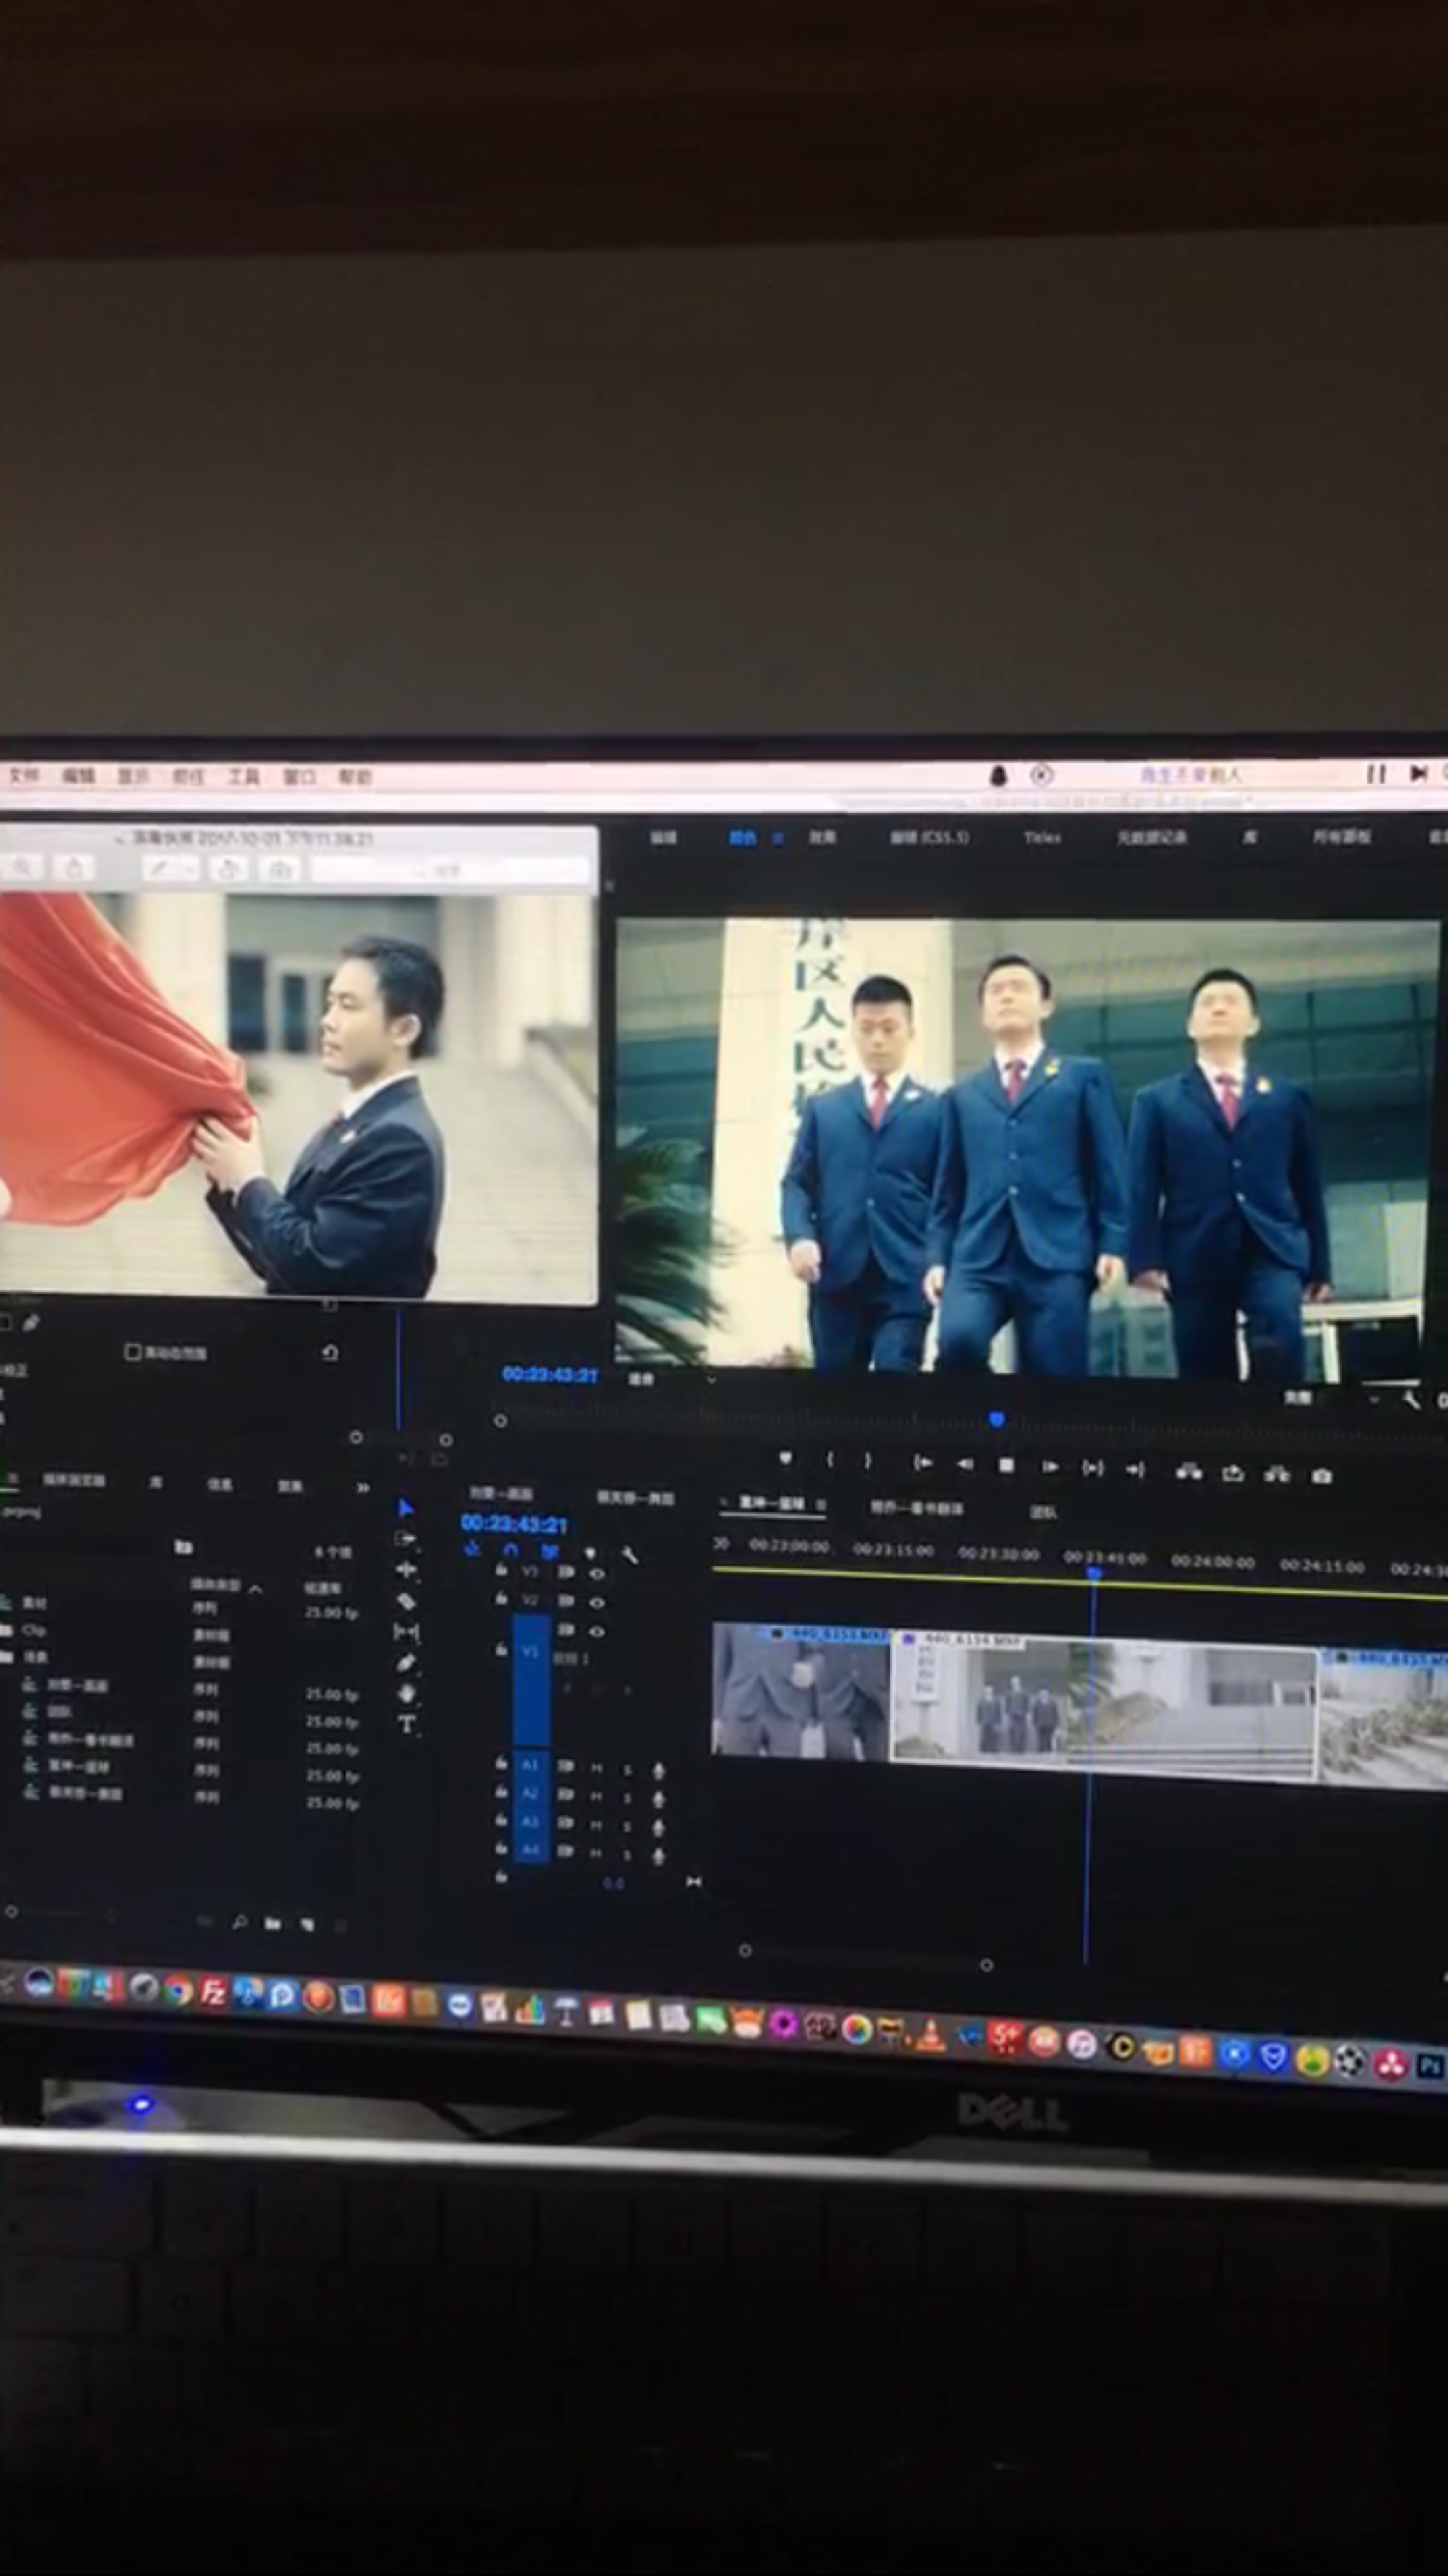Select the Selection arrow tool
1448x2576 pixels.
[405, 1508]
